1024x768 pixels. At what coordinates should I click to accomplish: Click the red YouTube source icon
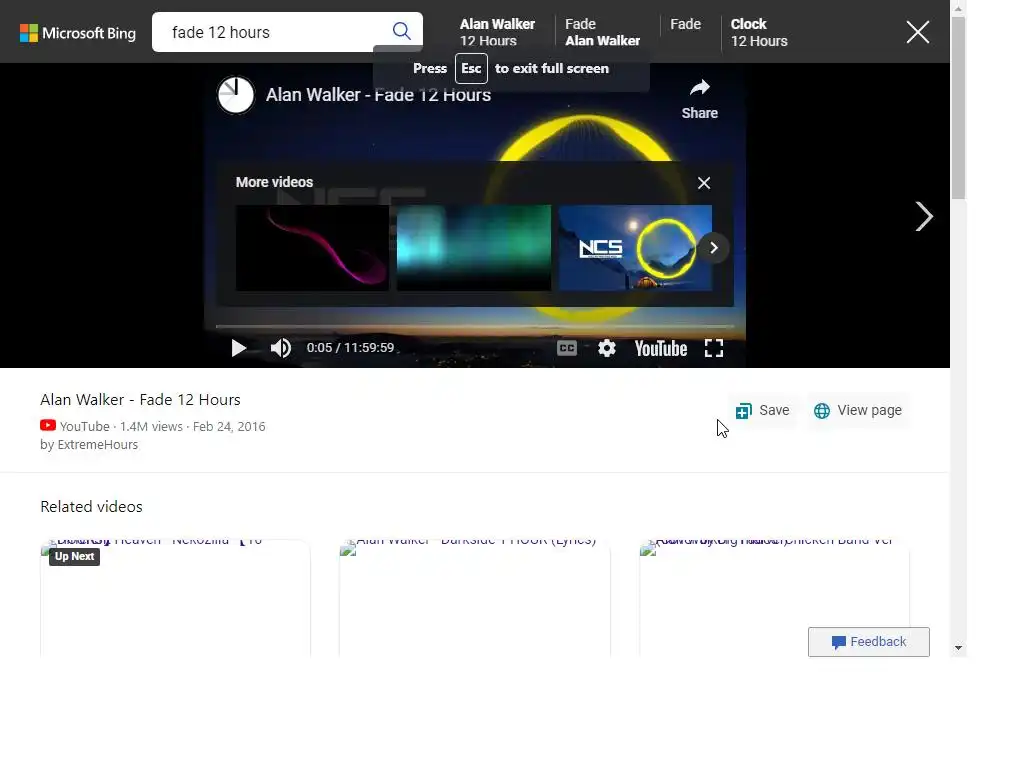click(x=48, y=426)
